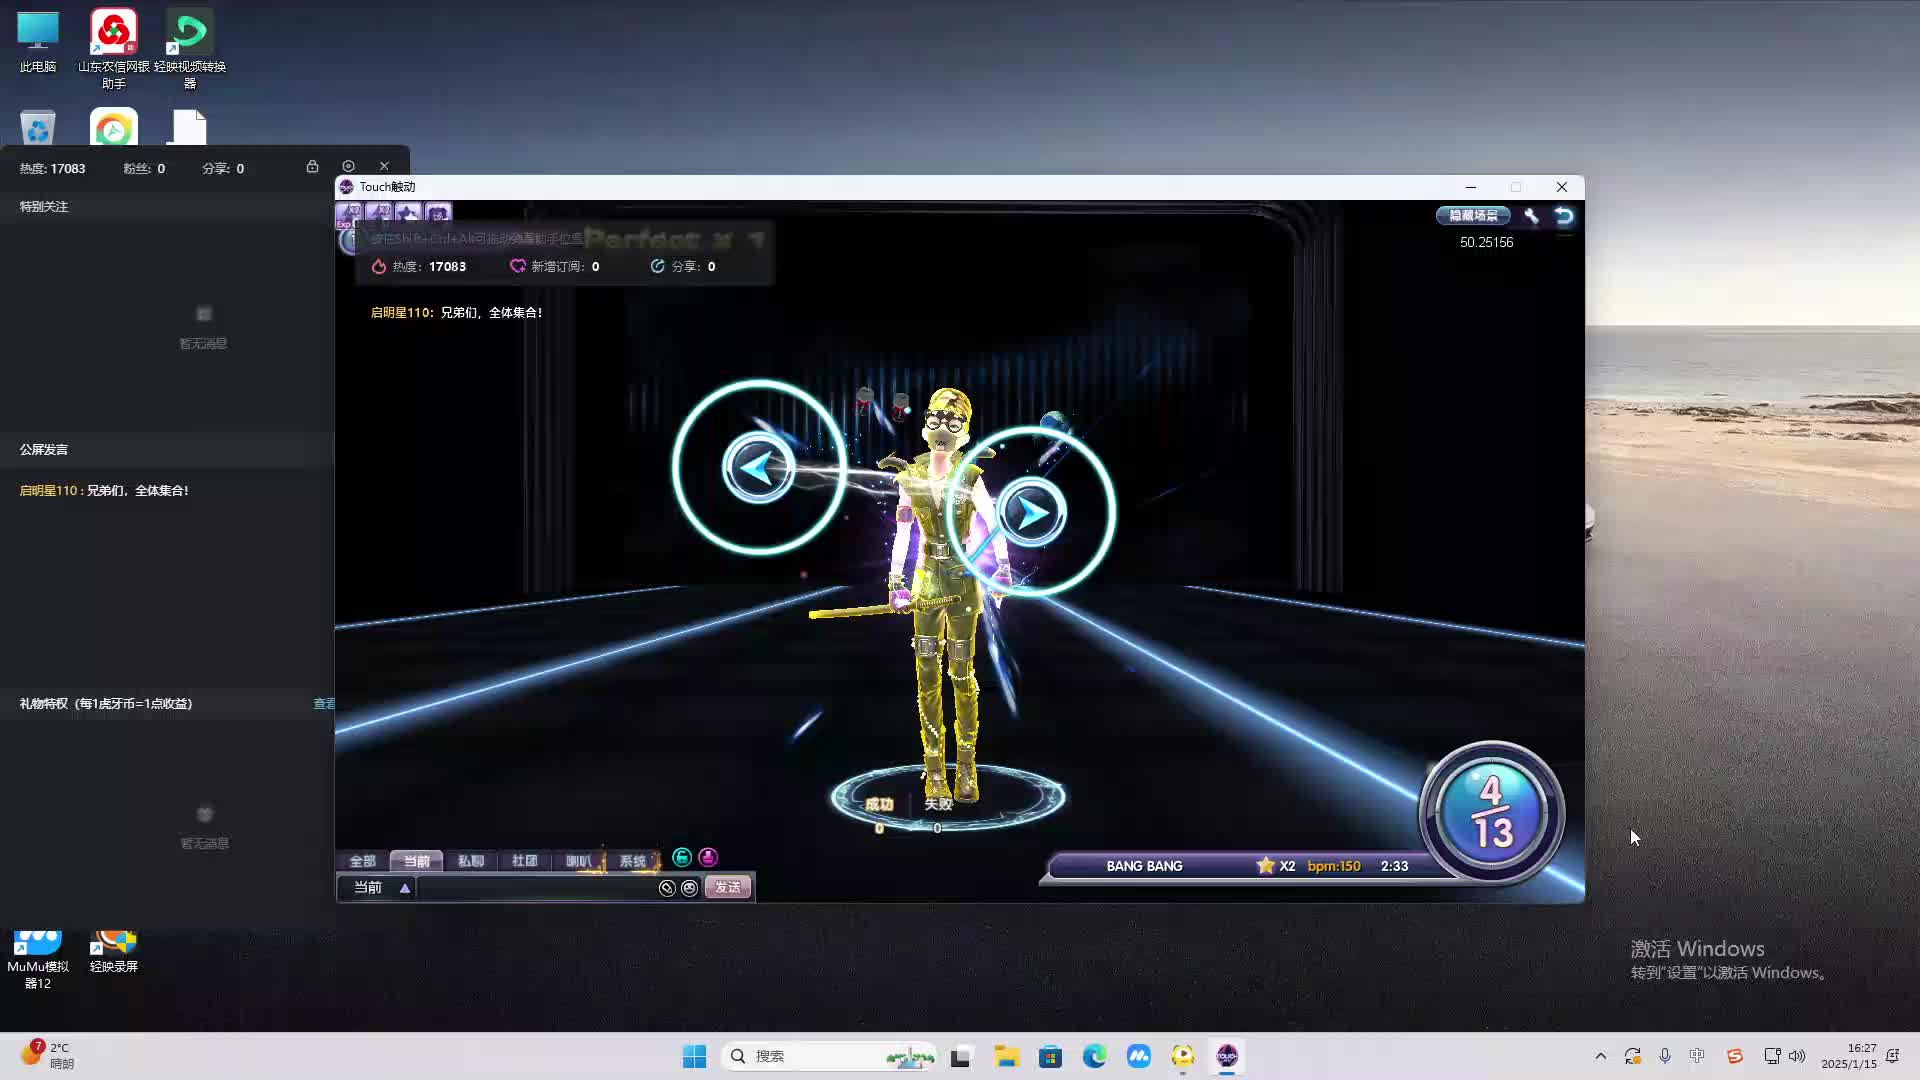Toggle the teal chat lock icon
The height and width of the screenshot is (1080, 1920).
tap(682, 857)
